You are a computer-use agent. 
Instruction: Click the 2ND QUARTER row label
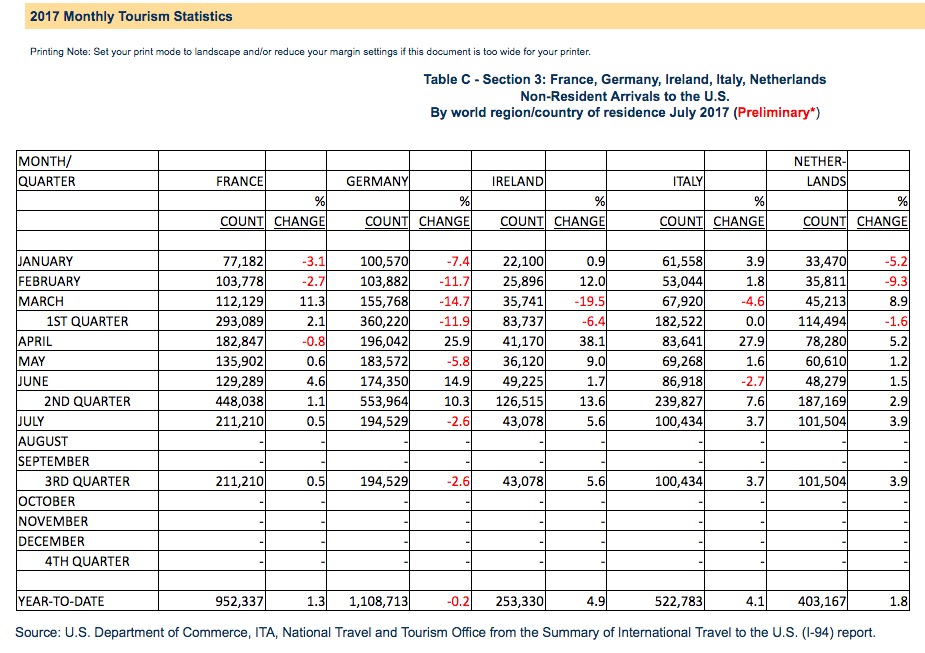point(87,402)
